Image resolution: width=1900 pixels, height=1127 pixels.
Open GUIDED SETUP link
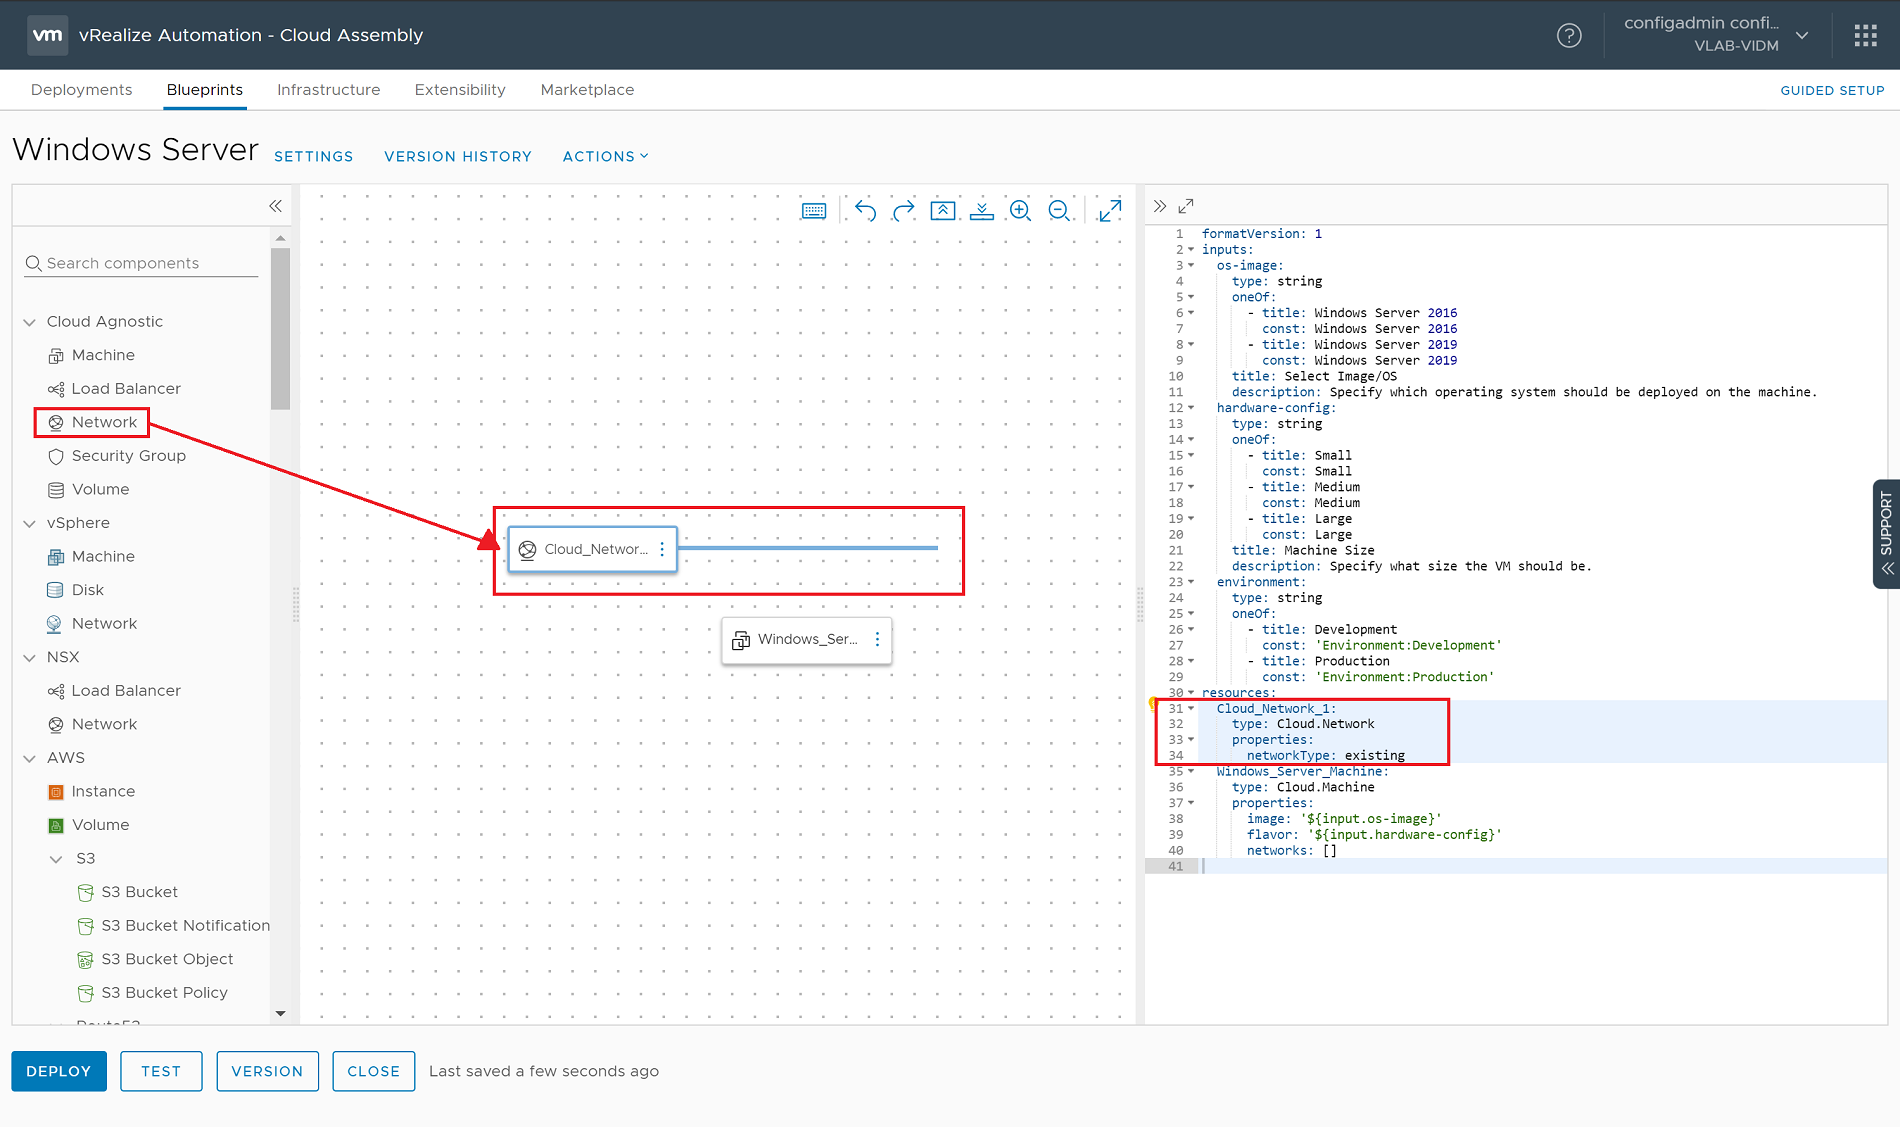[x=1832, y=90]
